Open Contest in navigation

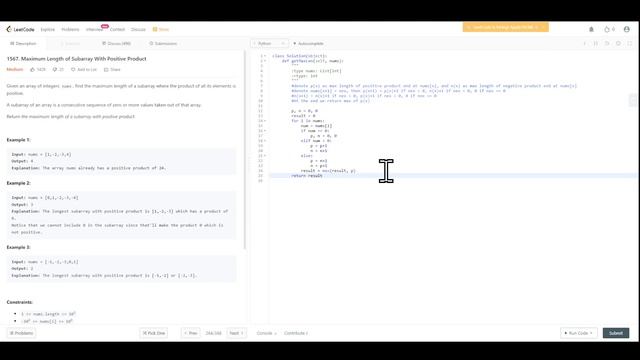click(x=117, y=29)
